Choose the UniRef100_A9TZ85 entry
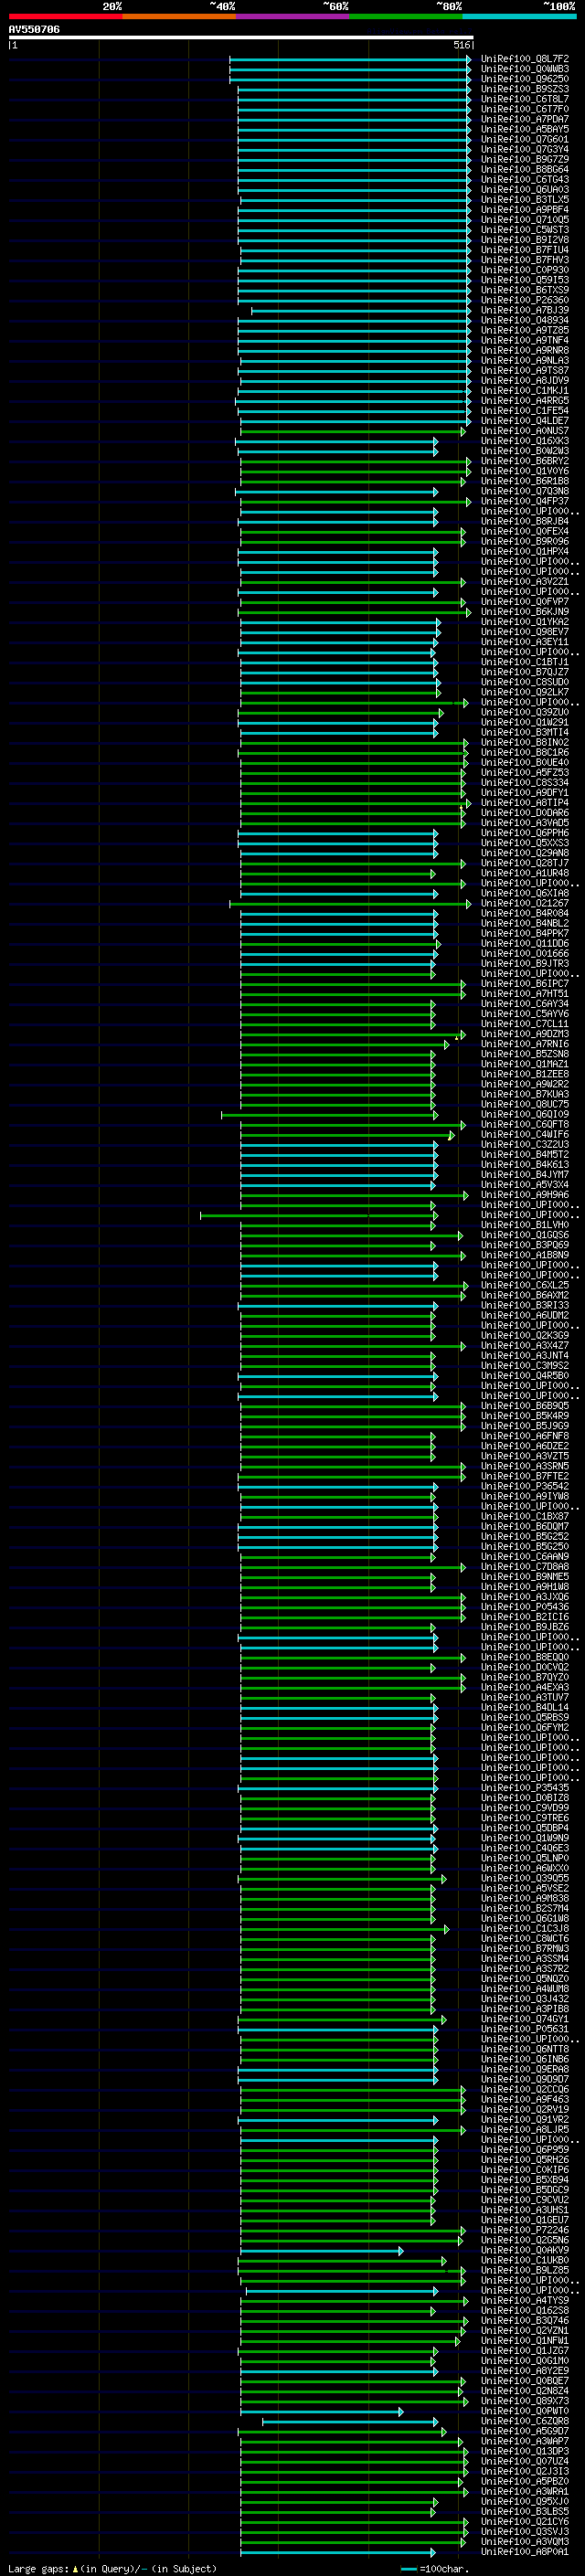 pyautogui.click(x=525, y=330)
